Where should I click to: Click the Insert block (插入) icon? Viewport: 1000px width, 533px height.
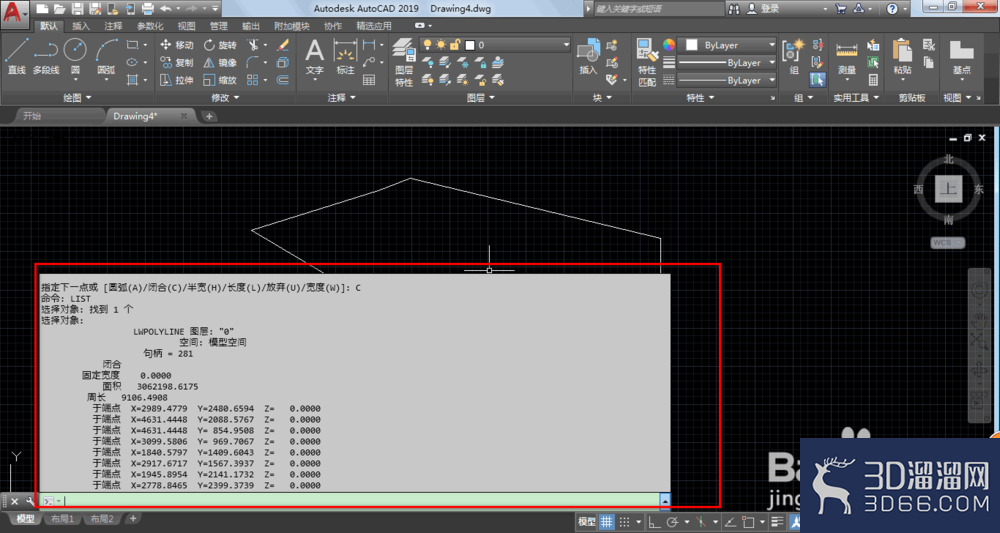(x=587, y=56)
